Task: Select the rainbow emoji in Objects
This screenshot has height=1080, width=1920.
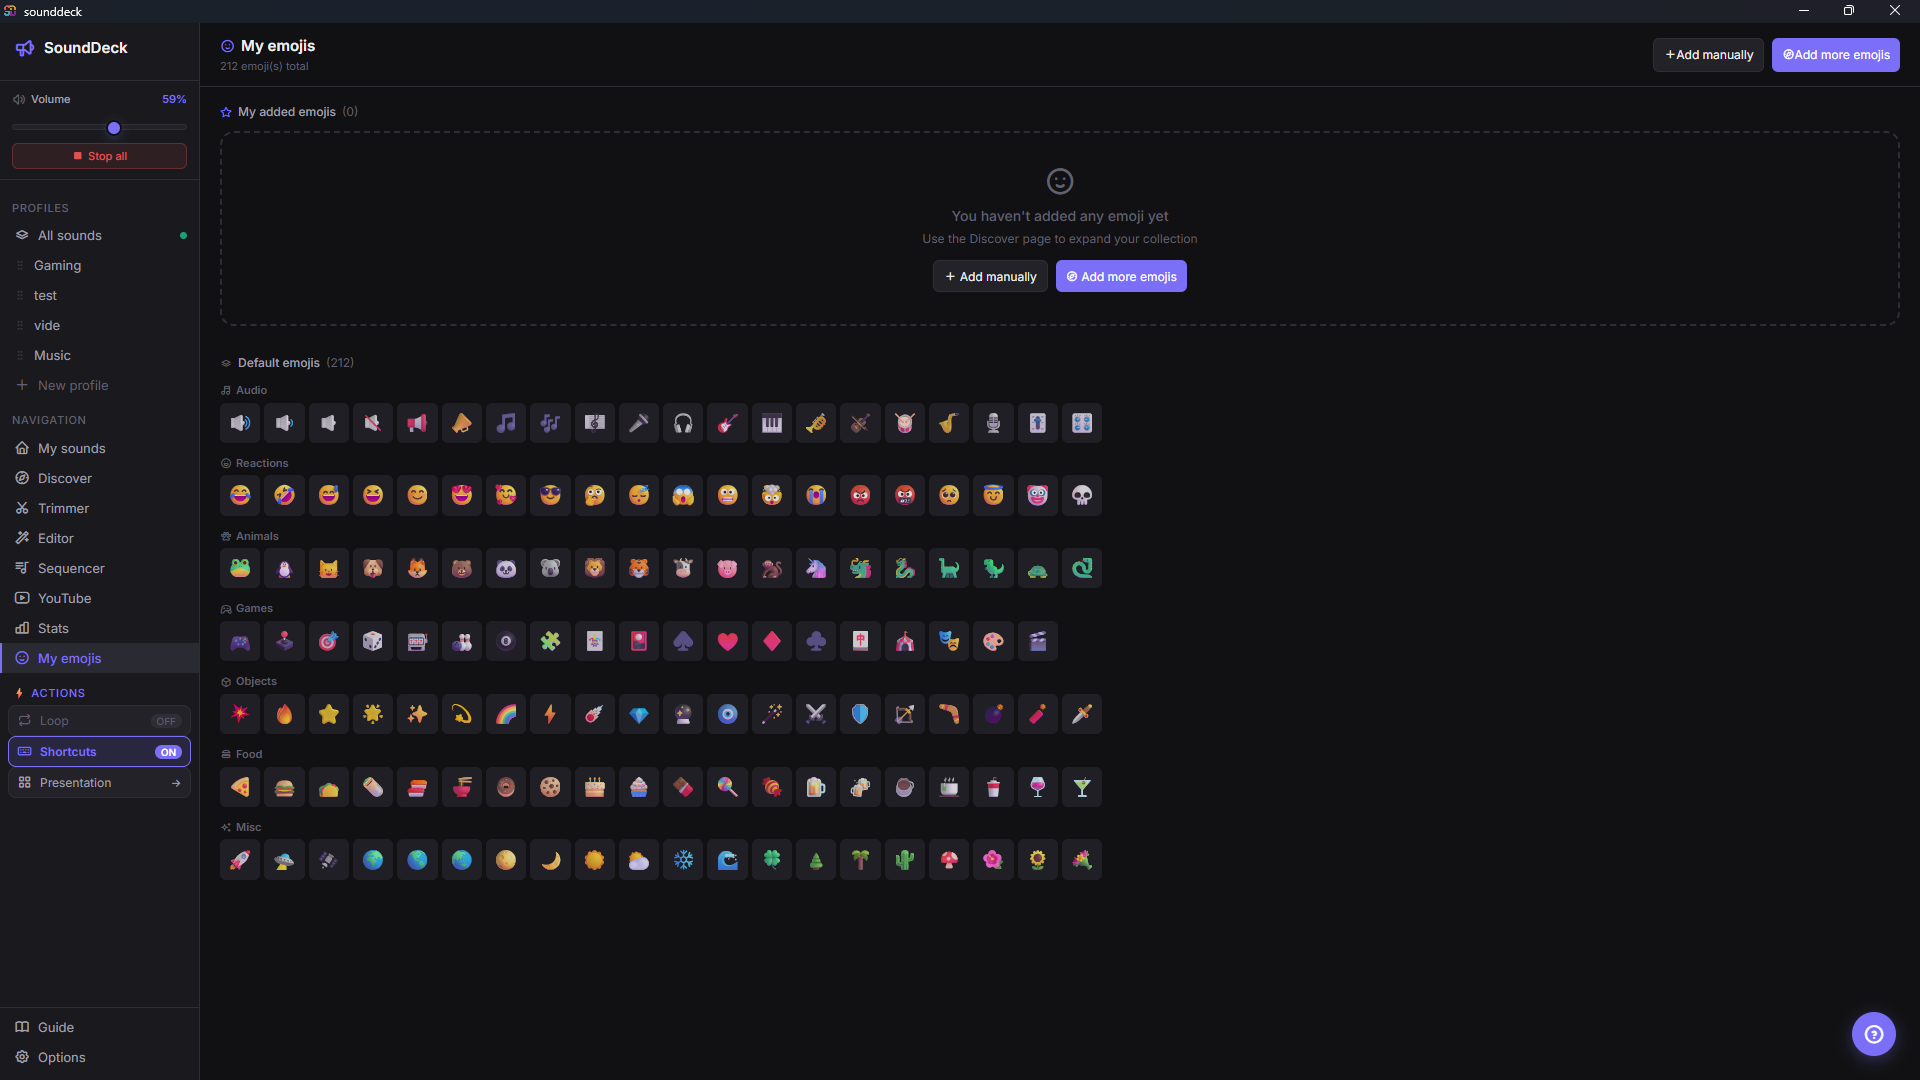Action: click(x=506, y=714)
